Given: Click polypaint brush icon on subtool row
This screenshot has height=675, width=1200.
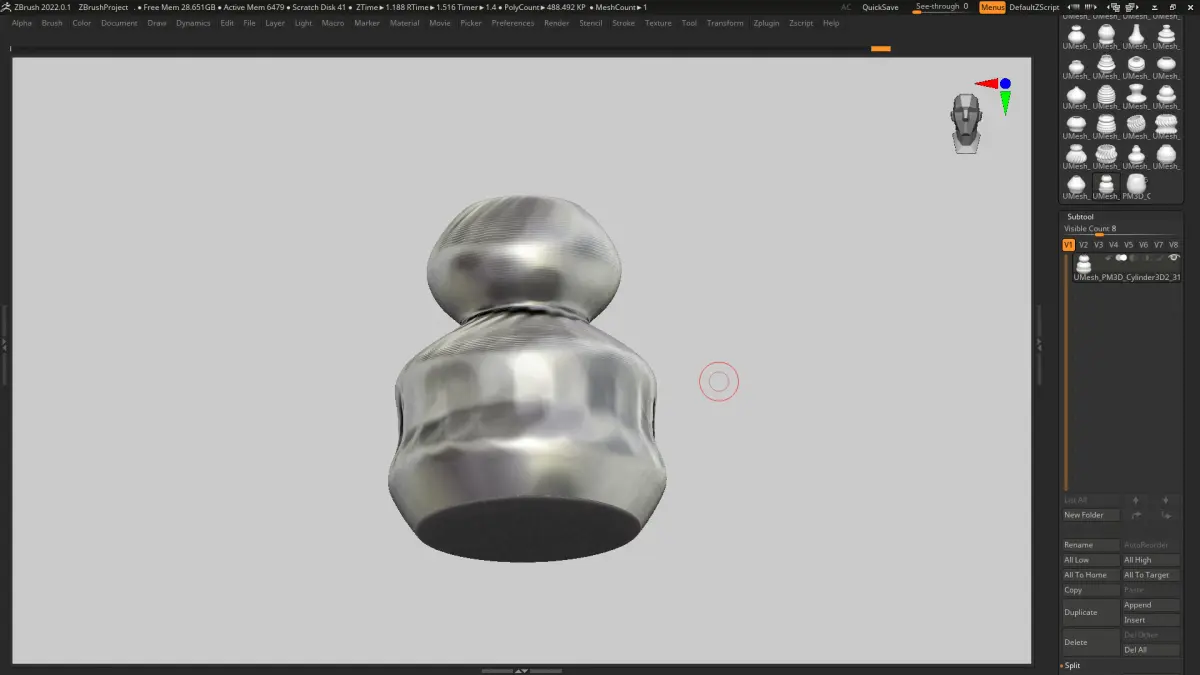Looking at the screenshot, I should pyautogui.click(x=1159, y=258).
